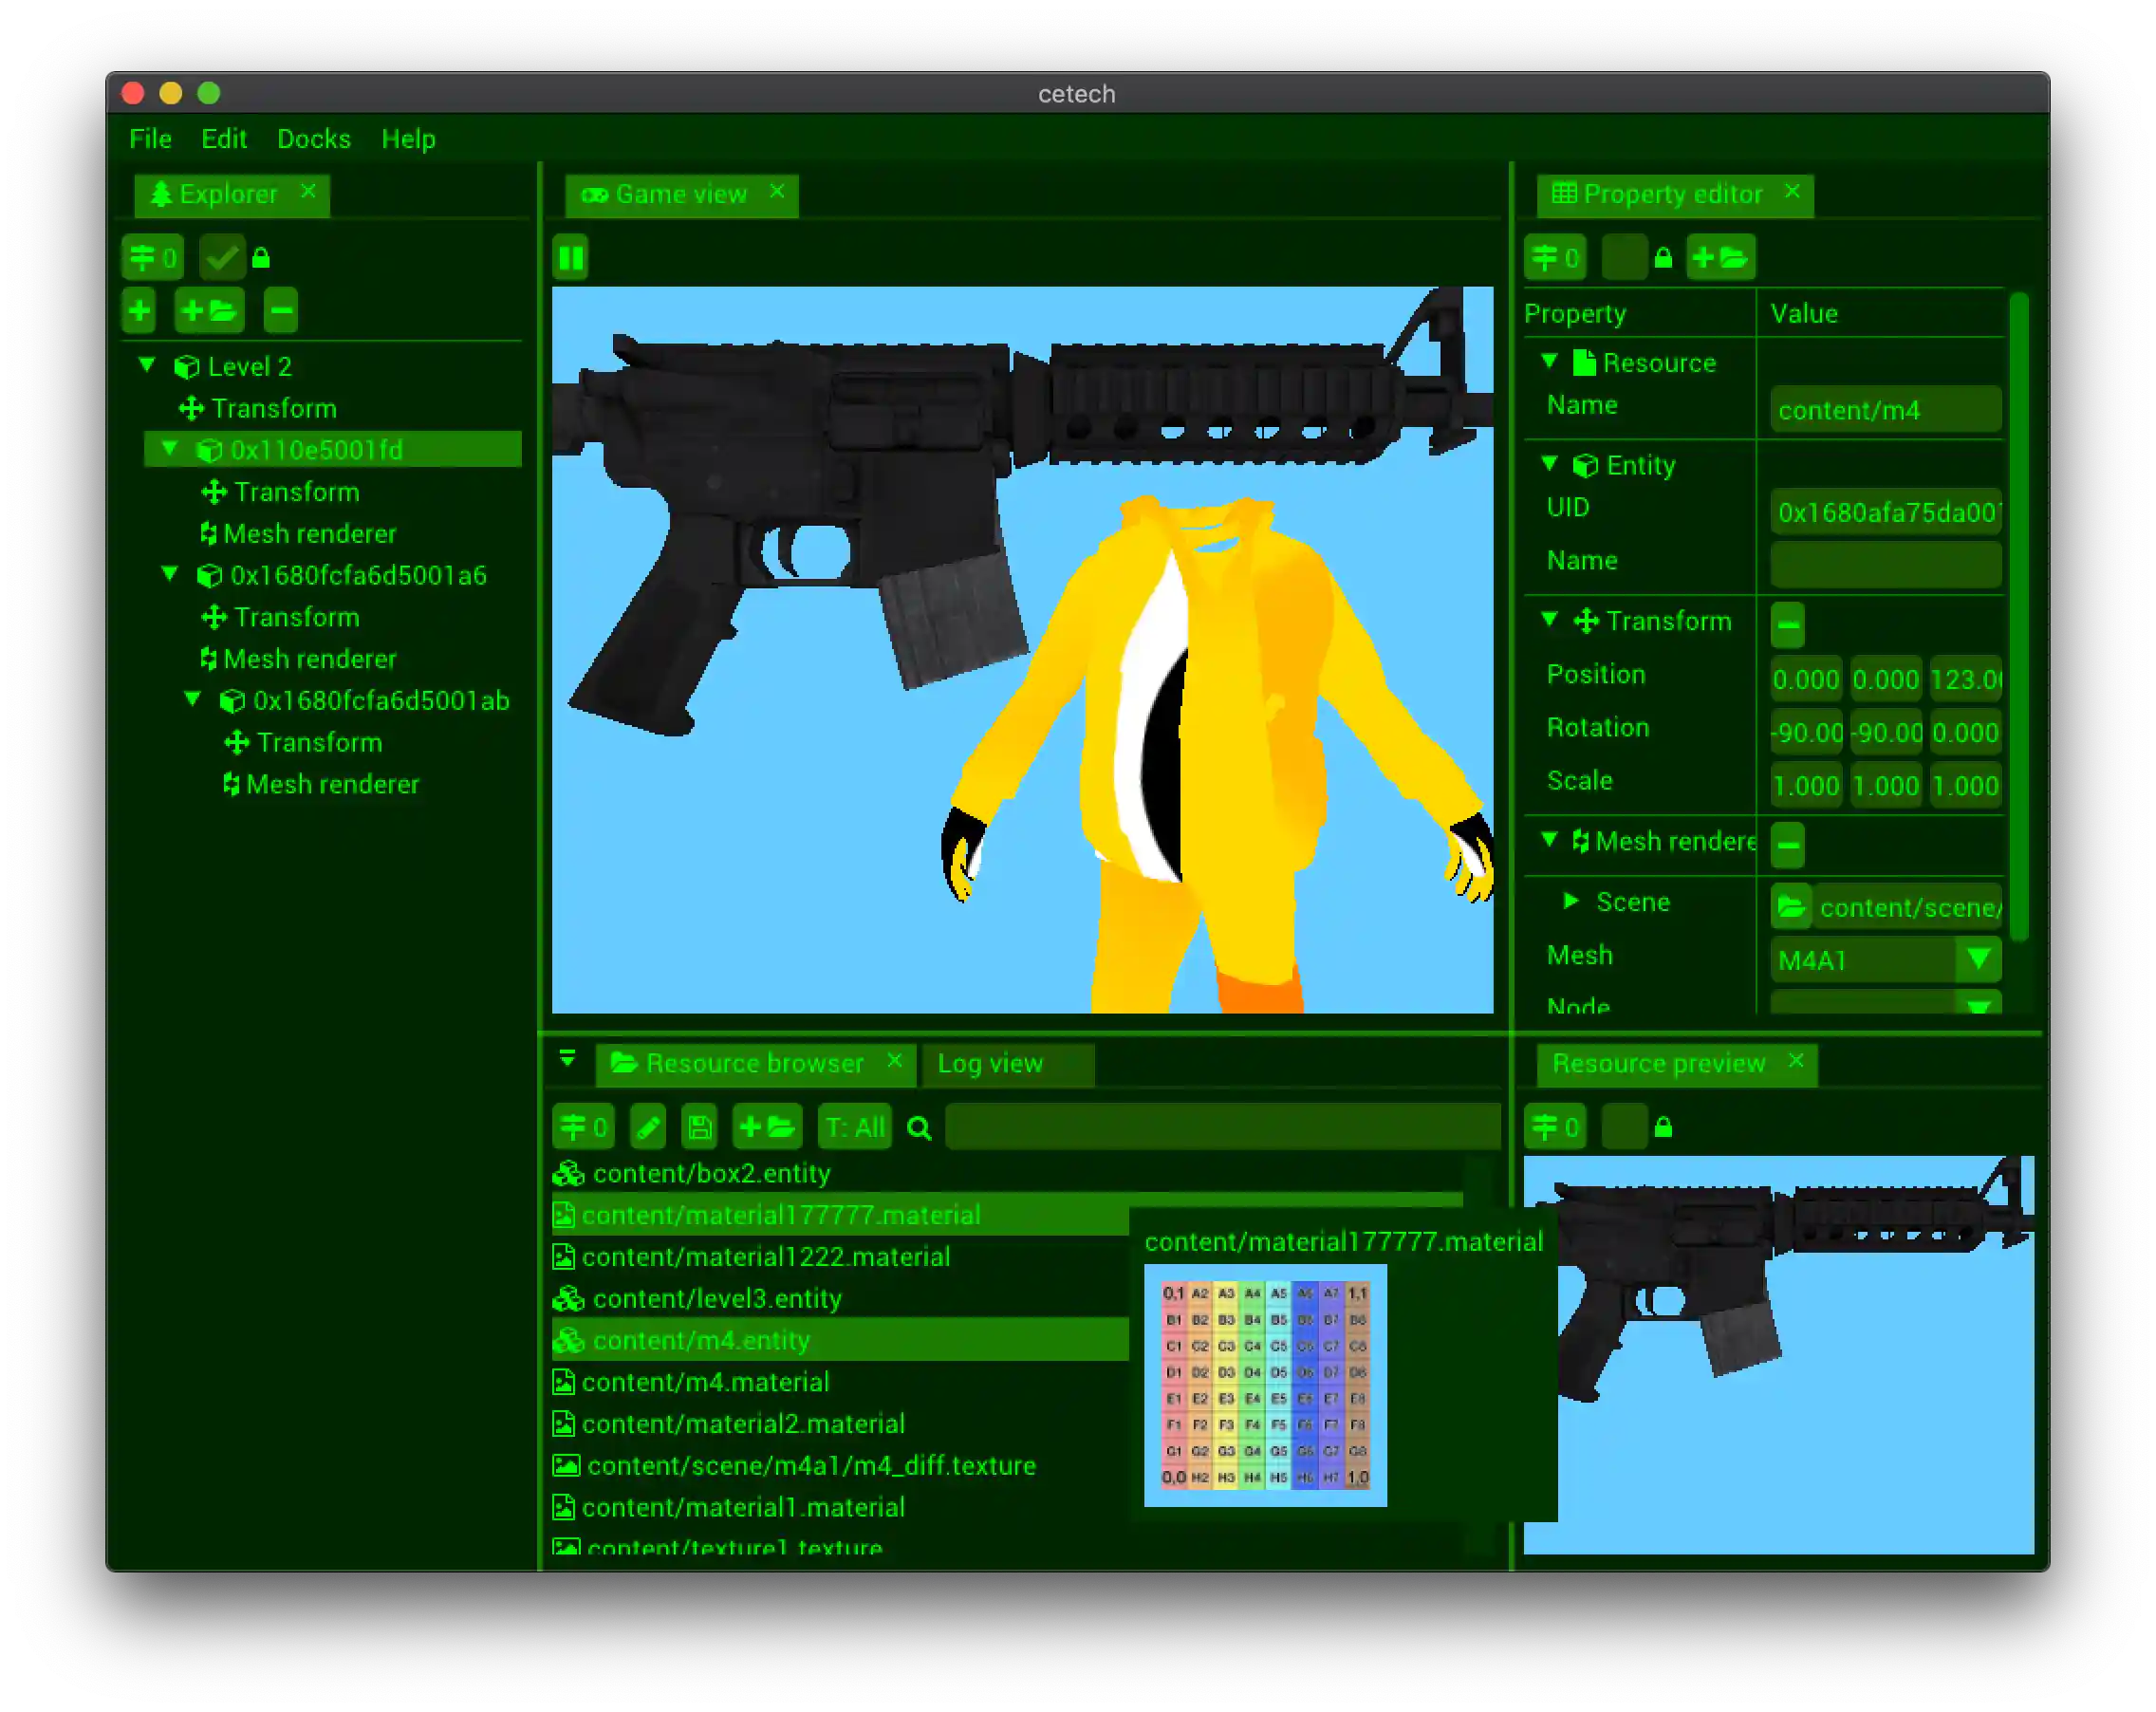Toggle the lock icon in Resource preview
The image size is (2156, 1712).
click(1664, 1127)
